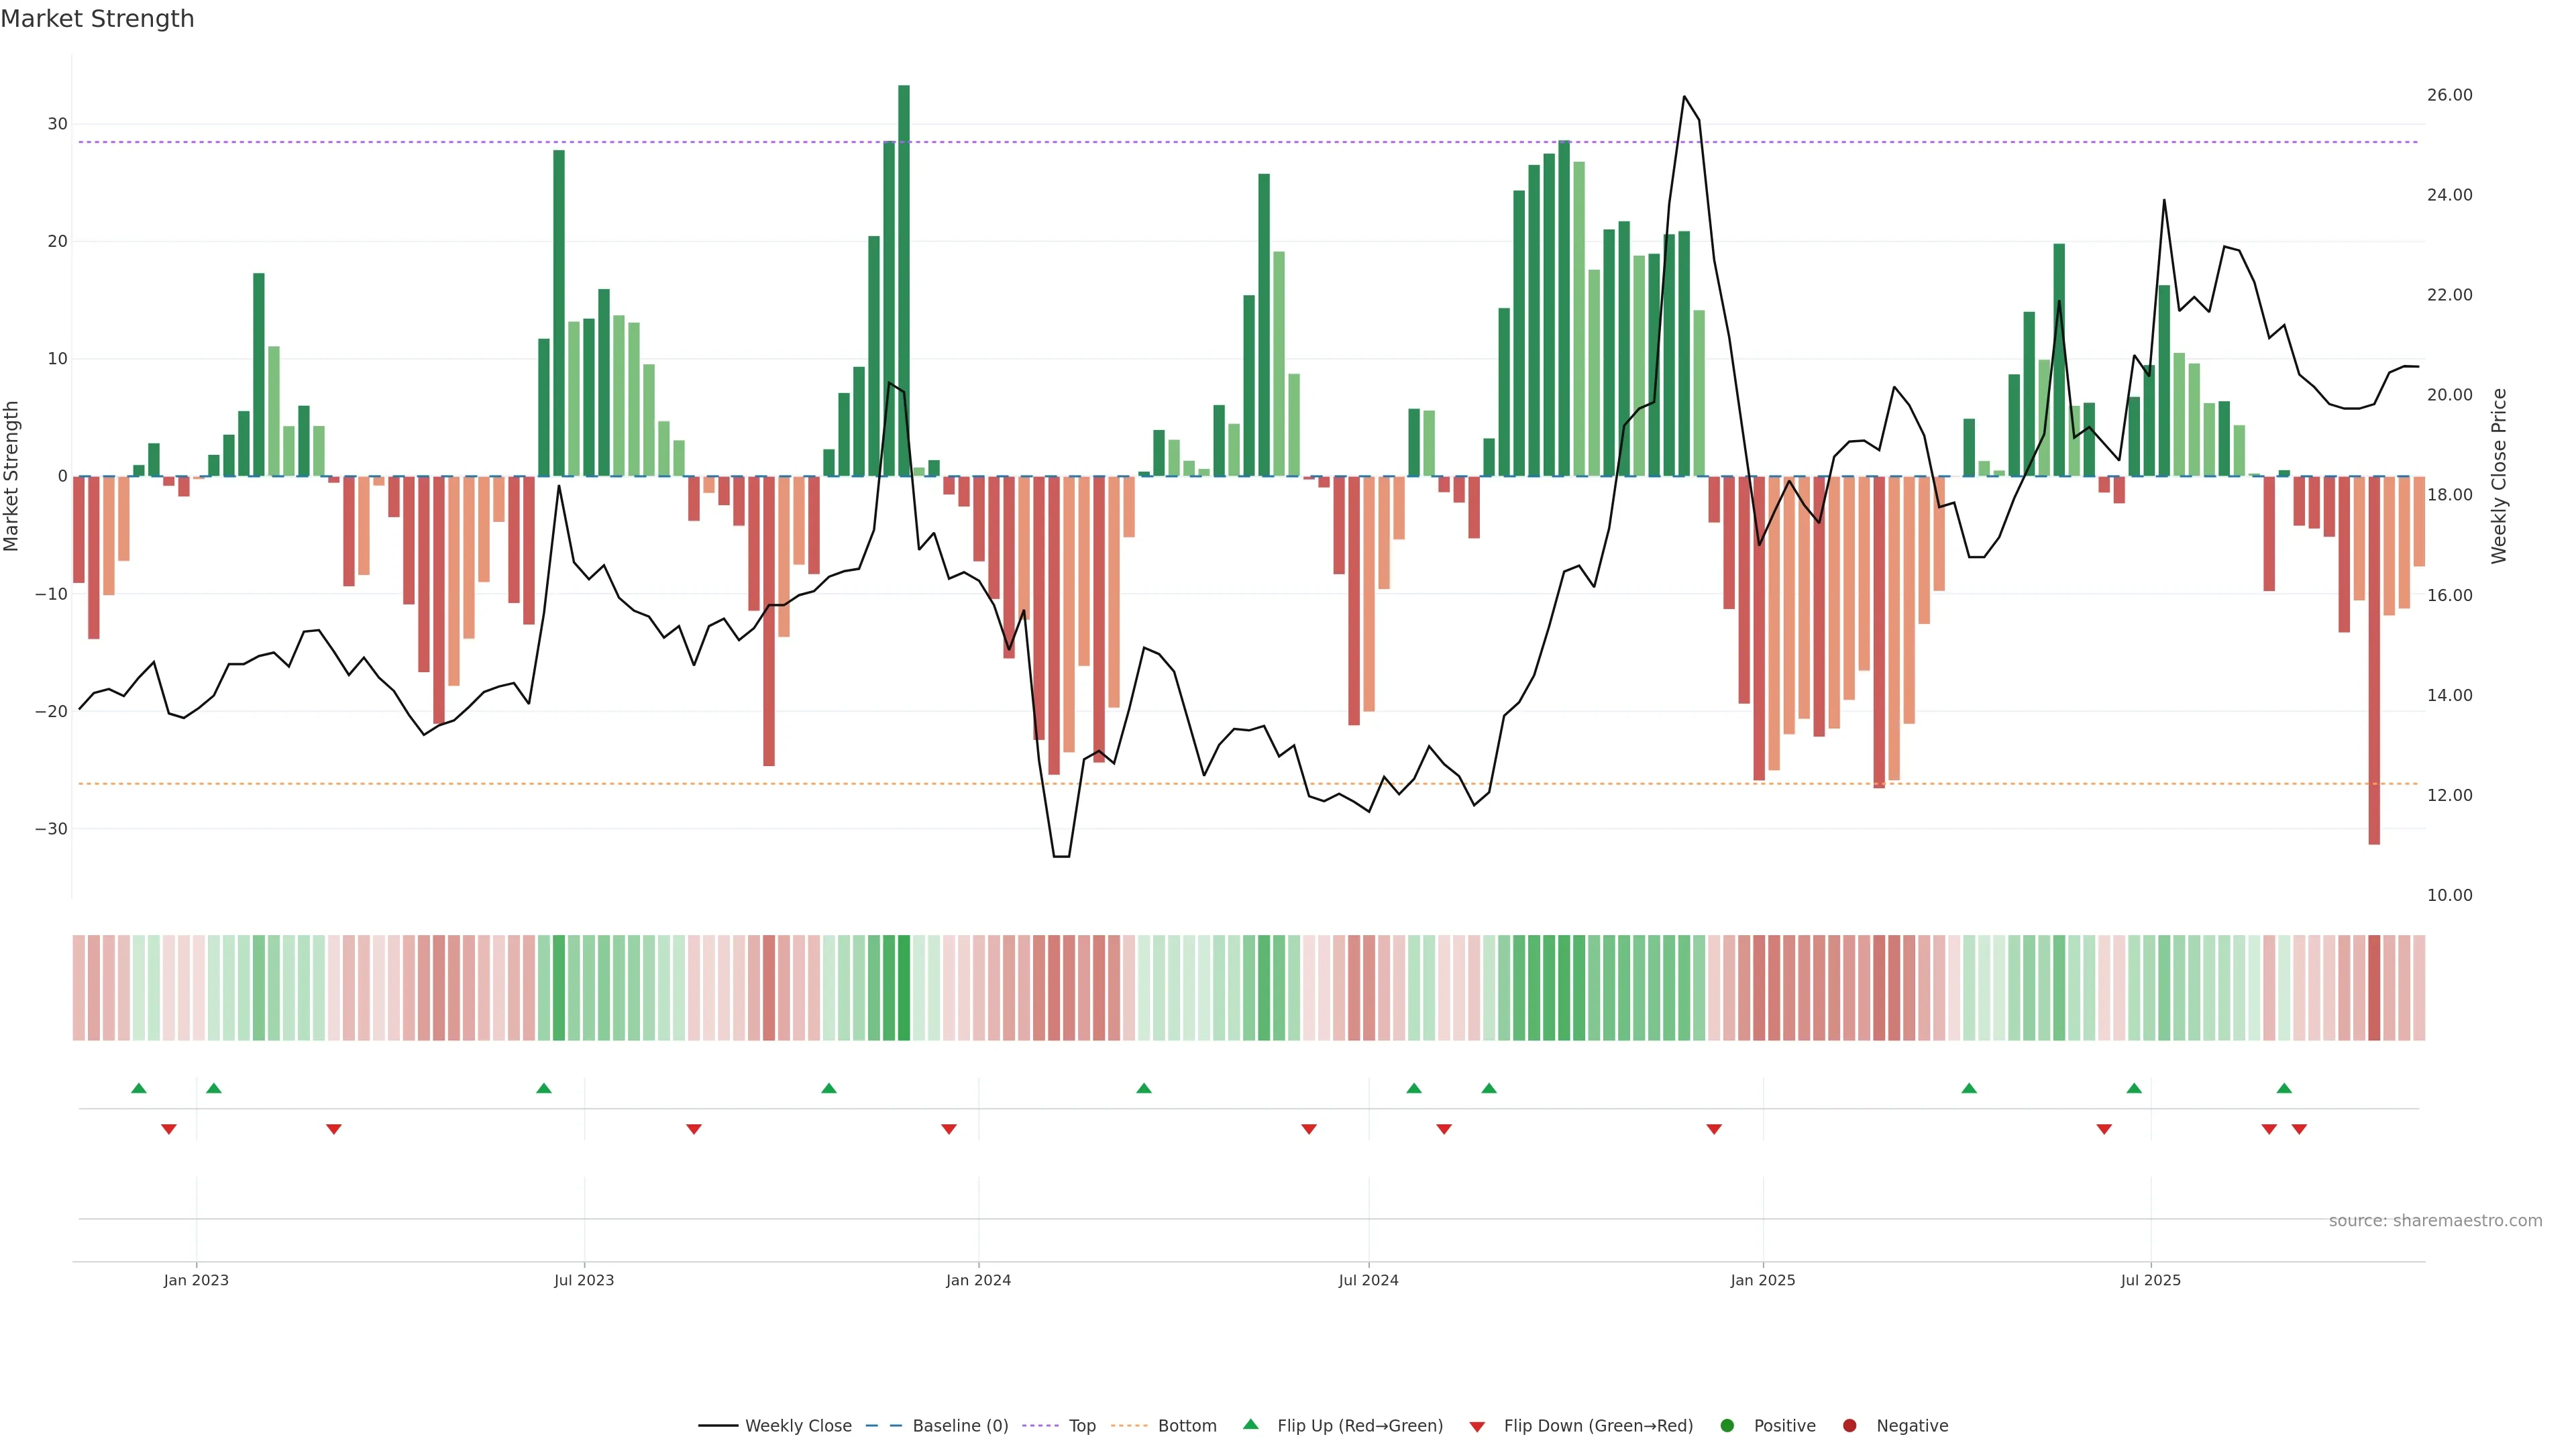The image size is (2576, 1449).
Task: Click the flip-up marker near Jul 2023
Action: [x=544, y=1088]
